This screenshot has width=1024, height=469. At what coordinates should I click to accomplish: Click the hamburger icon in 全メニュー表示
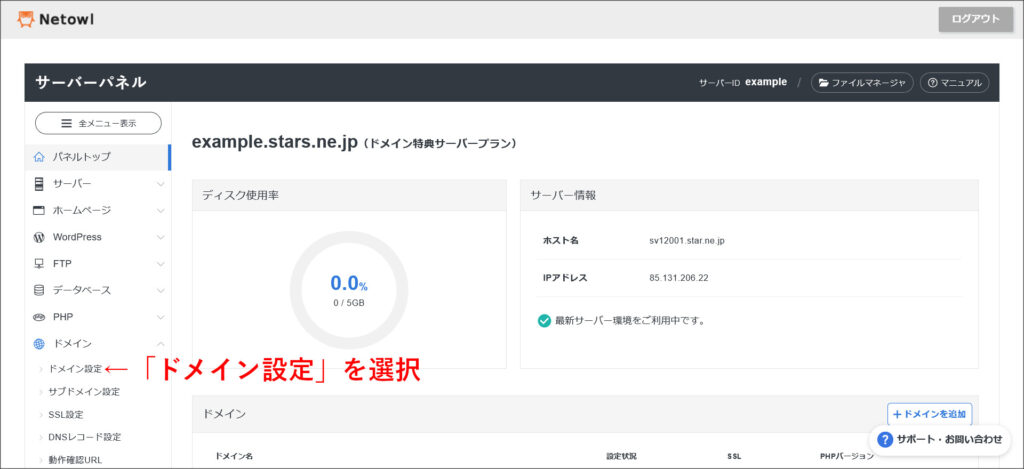pyautogui.click(x=67, y=123)
